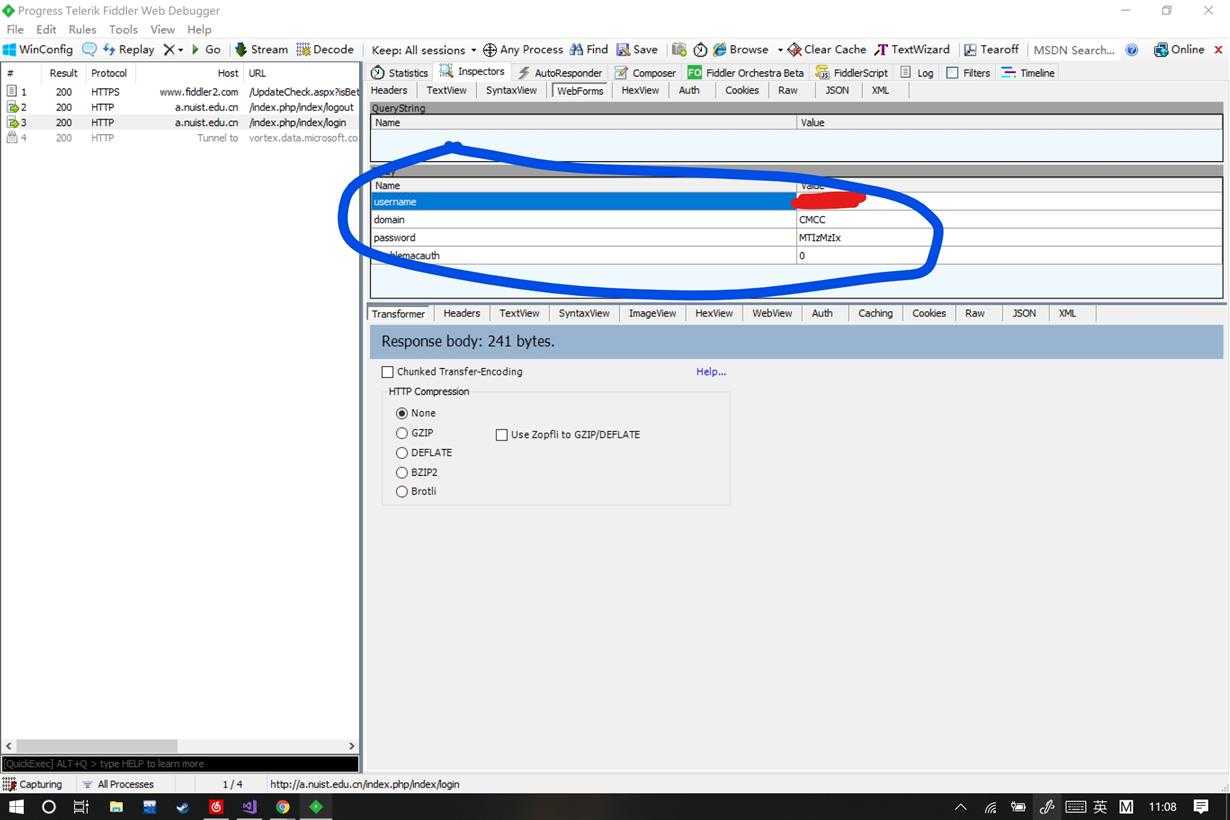Open the AutoResponder tab
This screenshot has width=1230, height=820.
560,73
